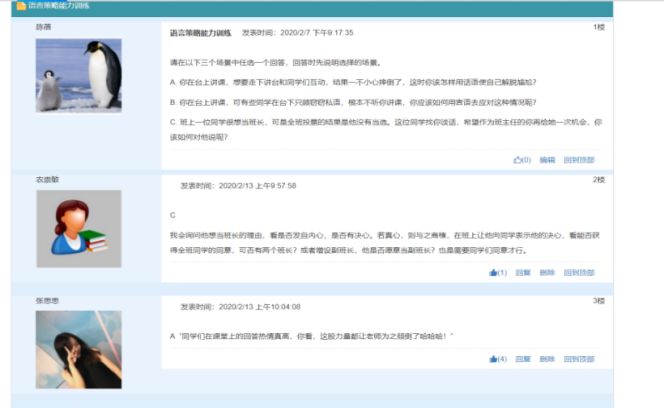Open the cartoon girl-with-books avatar on 2楼

[x=79, y=229]
